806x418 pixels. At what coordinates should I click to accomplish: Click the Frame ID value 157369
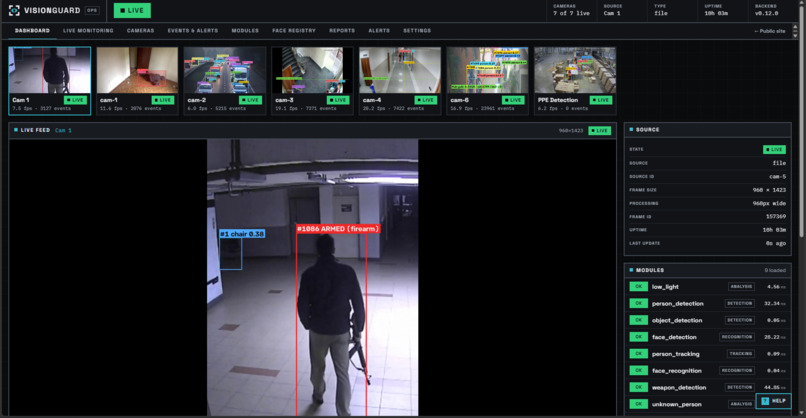point(776,216)
